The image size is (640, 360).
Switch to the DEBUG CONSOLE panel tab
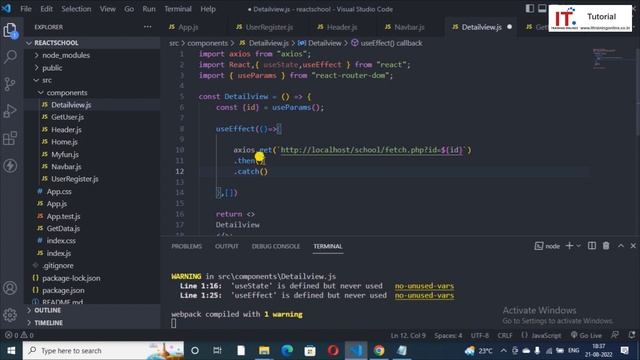pyautogui.click(x=276, y=246)
